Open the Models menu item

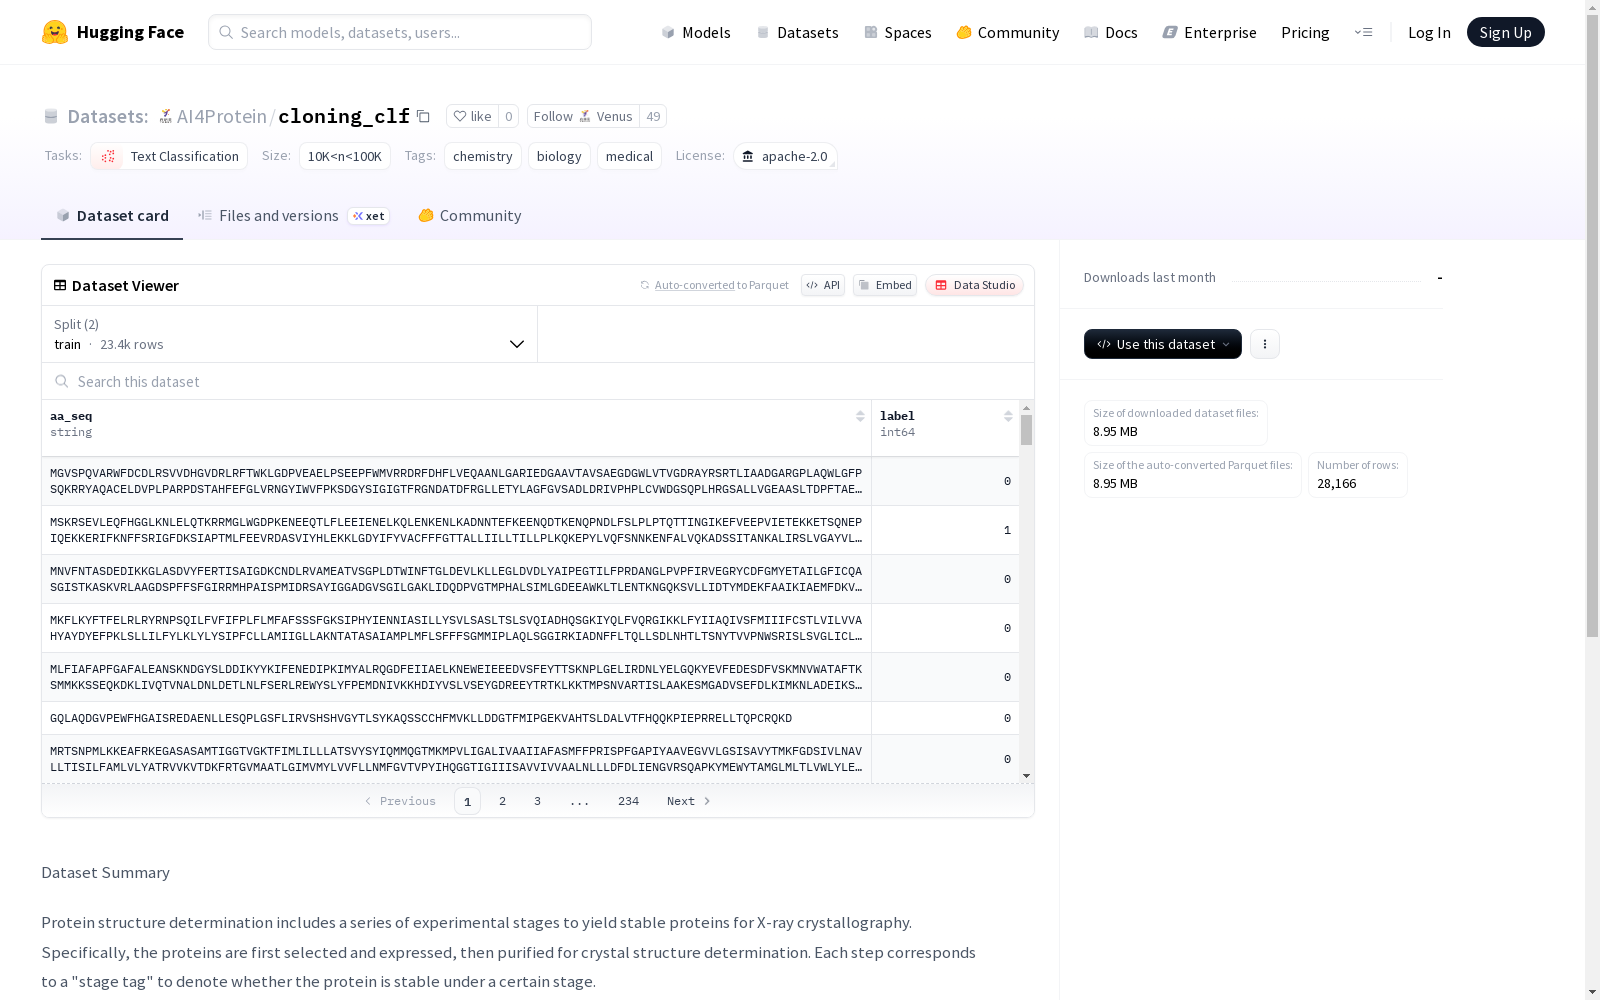coord(696,32)
